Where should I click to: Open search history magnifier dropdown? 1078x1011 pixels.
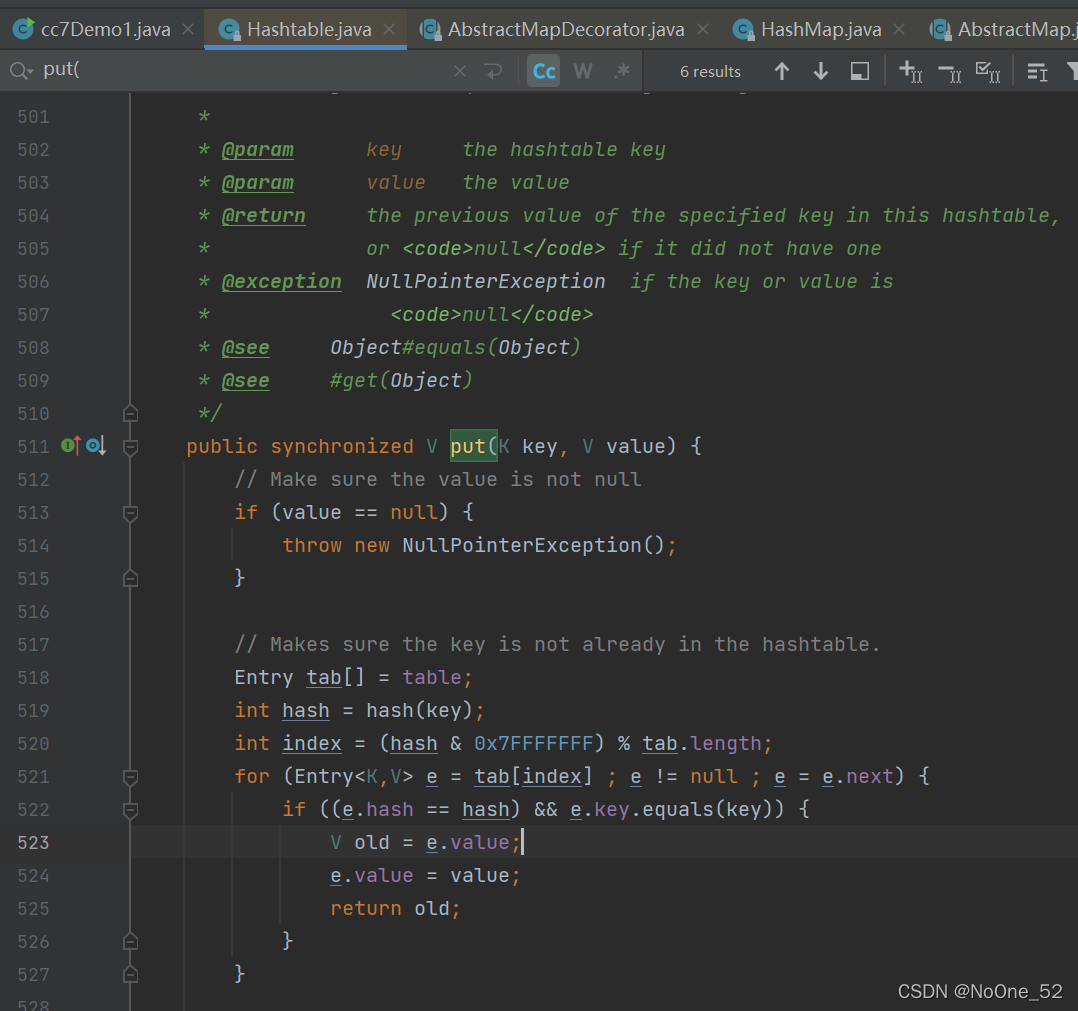point(21,71)
